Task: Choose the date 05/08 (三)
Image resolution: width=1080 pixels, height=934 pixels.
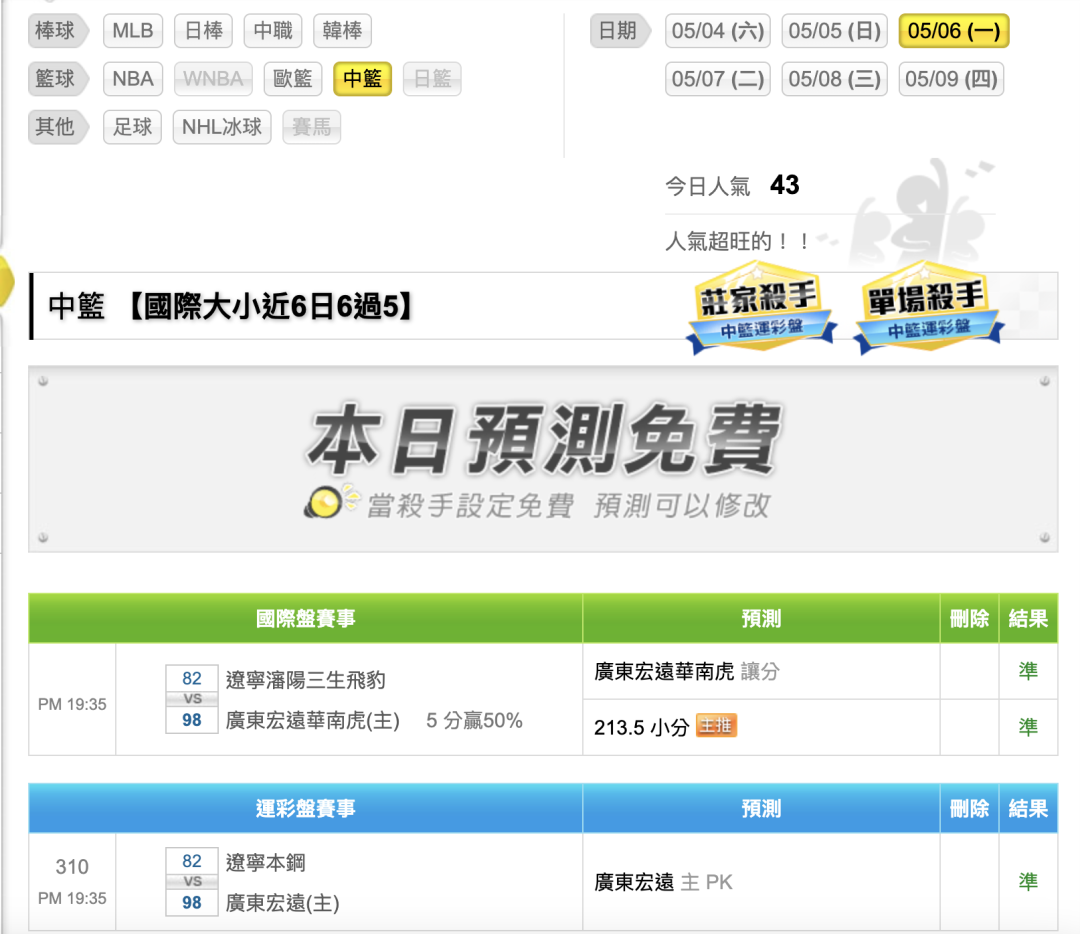Action: [835, 79]
